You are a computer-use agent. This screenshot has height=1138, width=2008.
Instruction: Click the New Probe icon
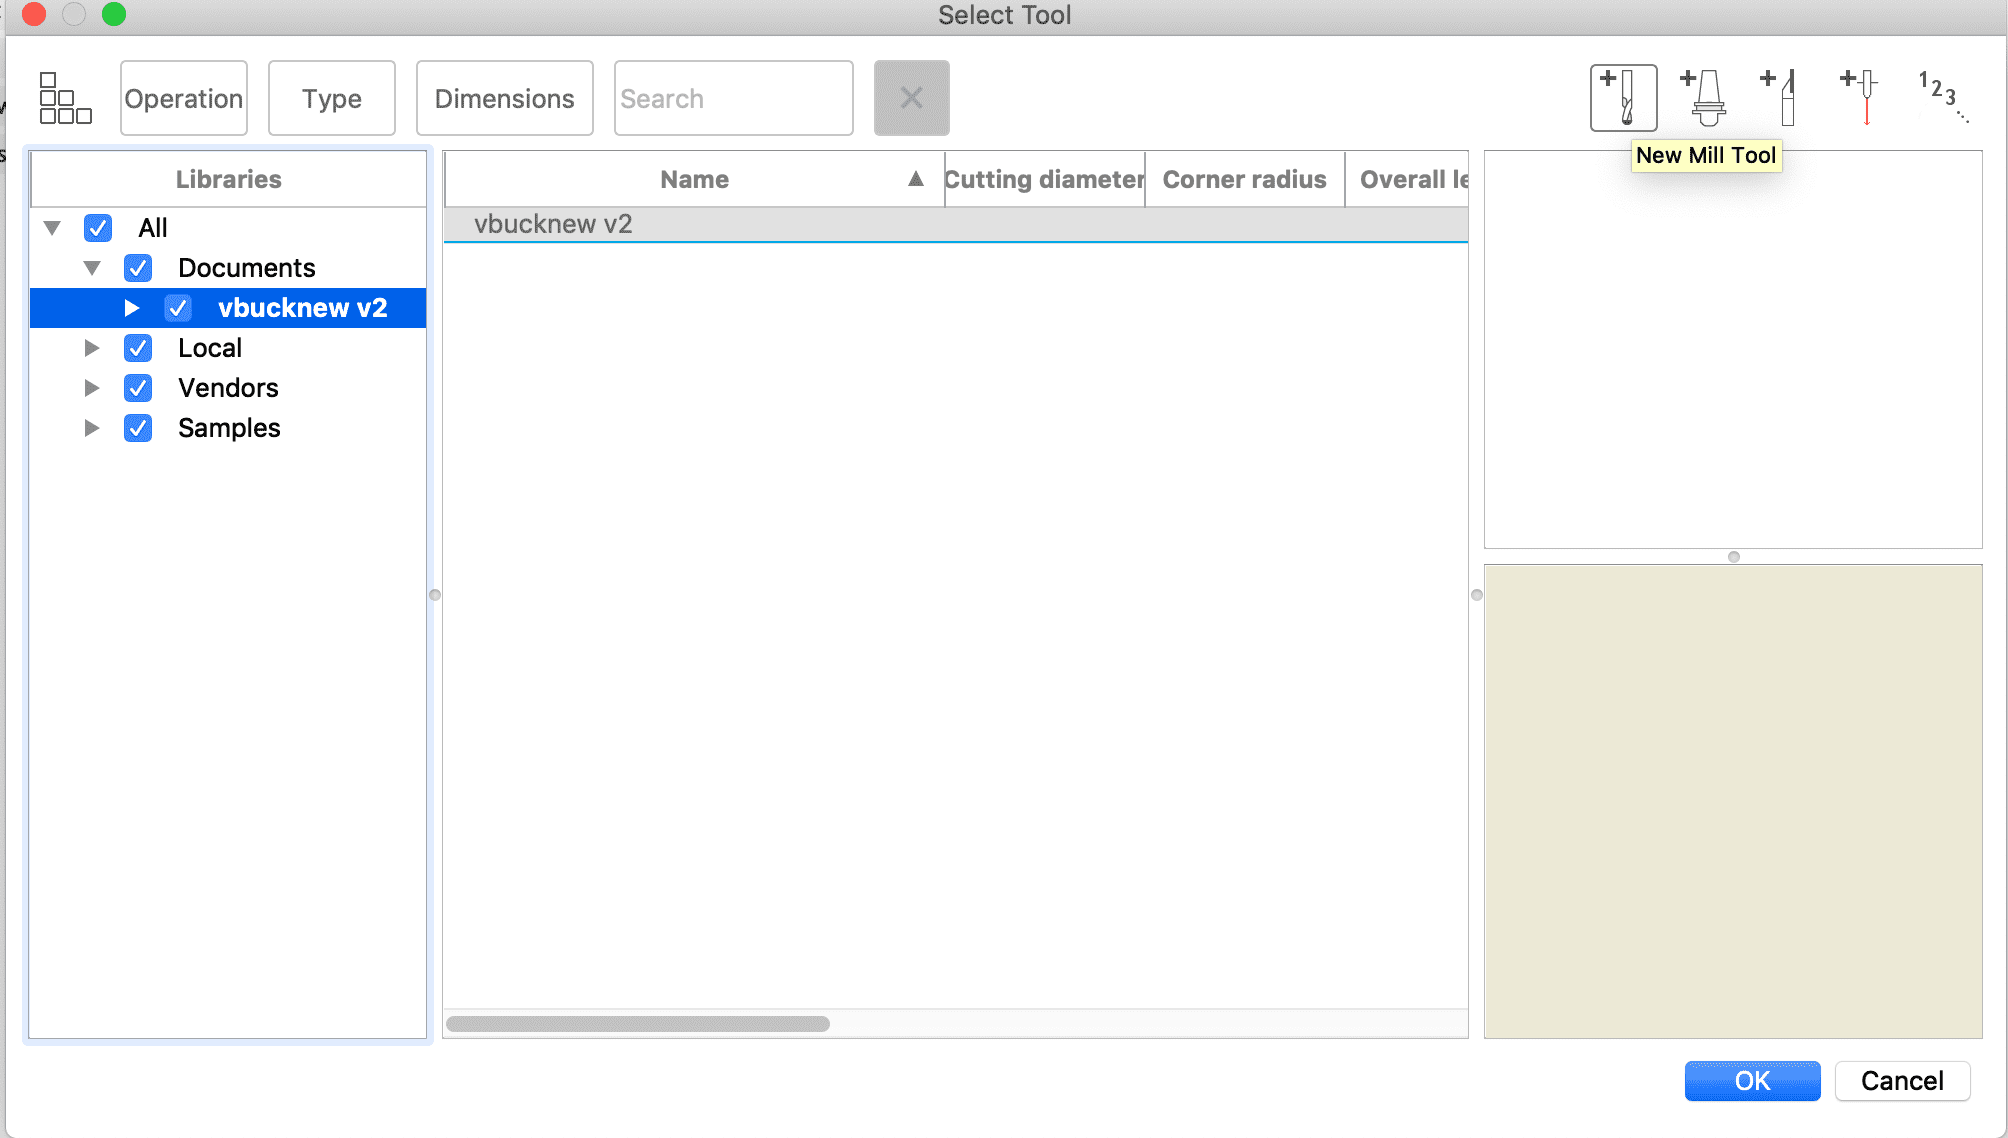point(1861,98)
